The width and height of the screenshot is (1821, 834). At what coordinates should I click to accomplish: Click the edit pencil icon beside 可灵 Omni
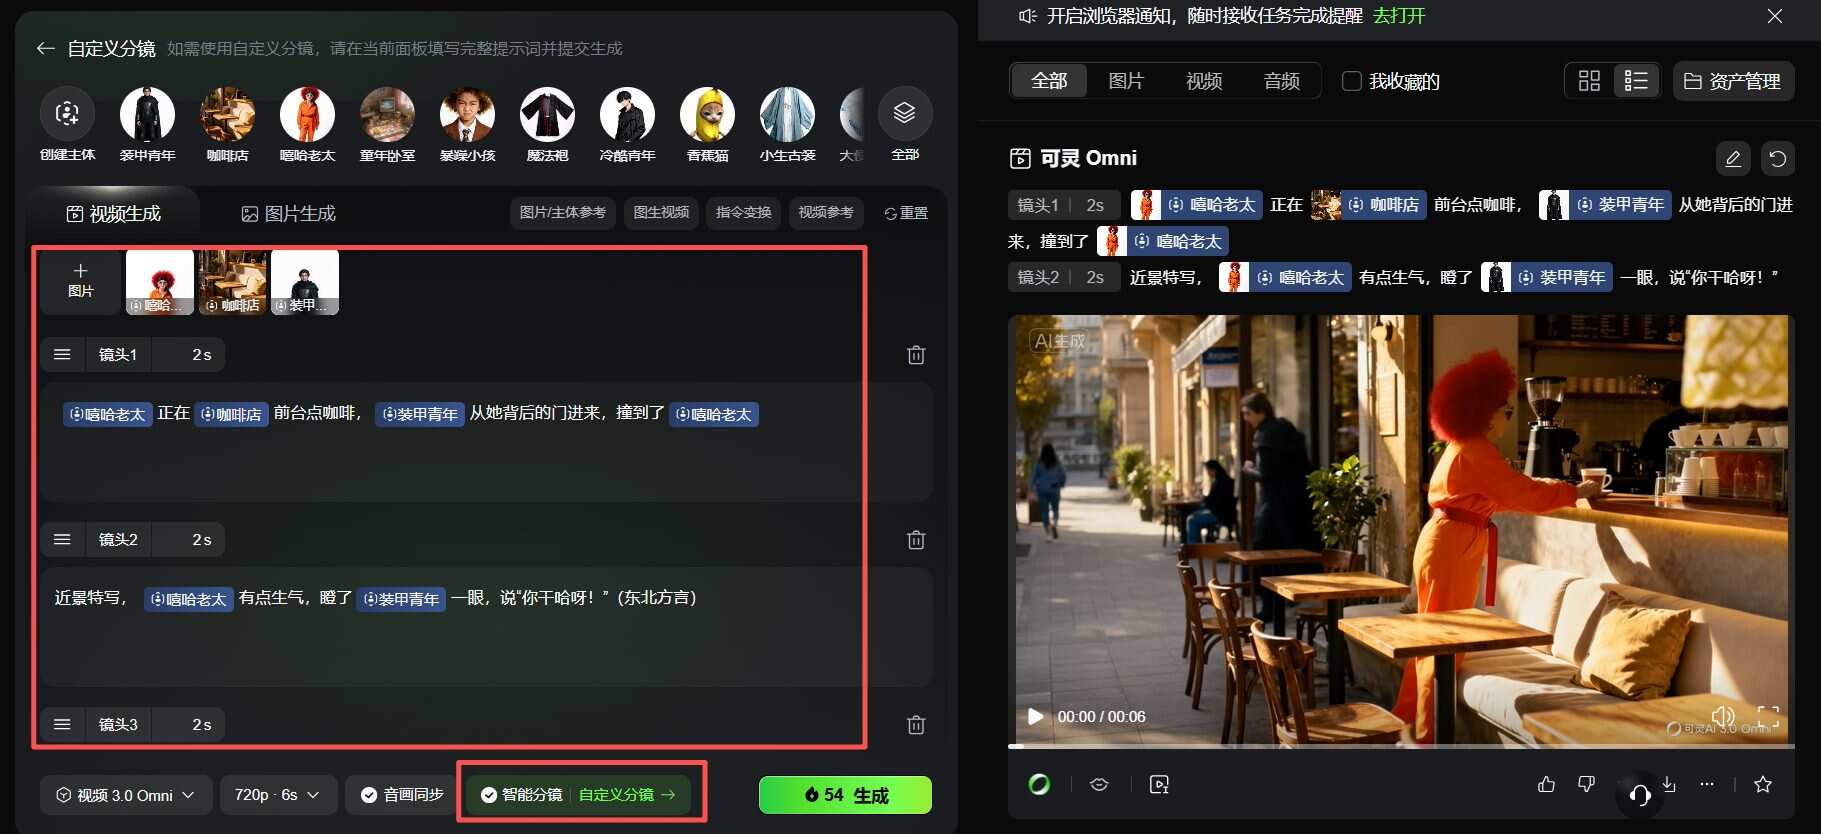tap(1733, 158)
